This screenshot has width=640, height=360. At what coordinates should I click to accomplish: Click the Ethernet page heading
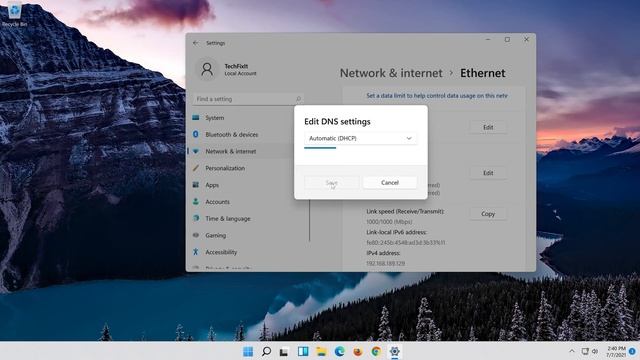pyautogui.click(x=483, y=73)
